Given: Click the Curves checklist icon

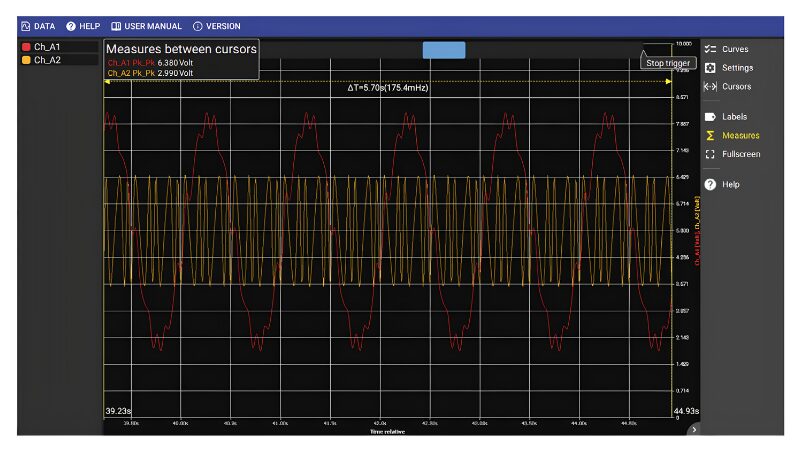Looking at the screenshot, I should pyautogui.click(x=710, y=49).
